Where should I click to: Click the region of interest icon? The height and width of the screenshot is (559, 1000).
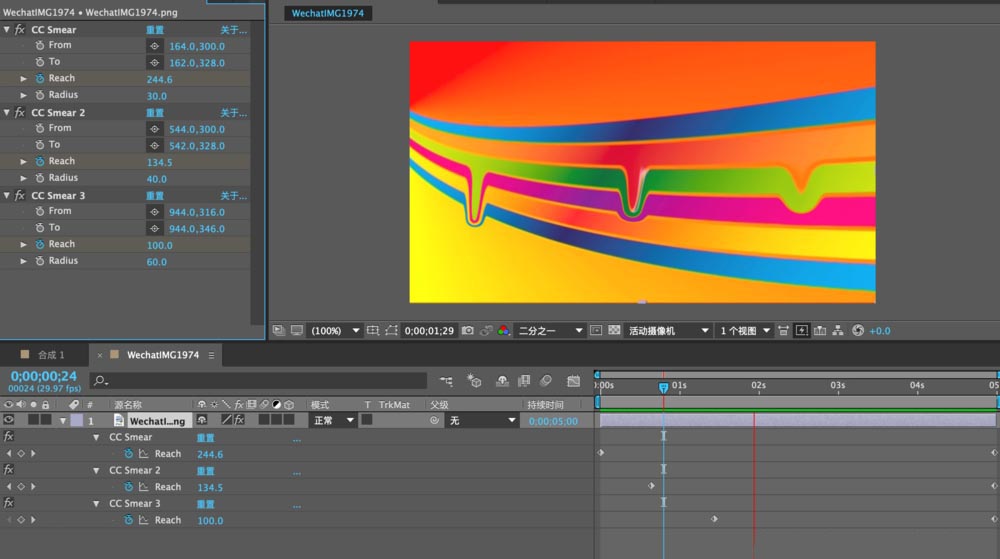click(x=390, y=330)
